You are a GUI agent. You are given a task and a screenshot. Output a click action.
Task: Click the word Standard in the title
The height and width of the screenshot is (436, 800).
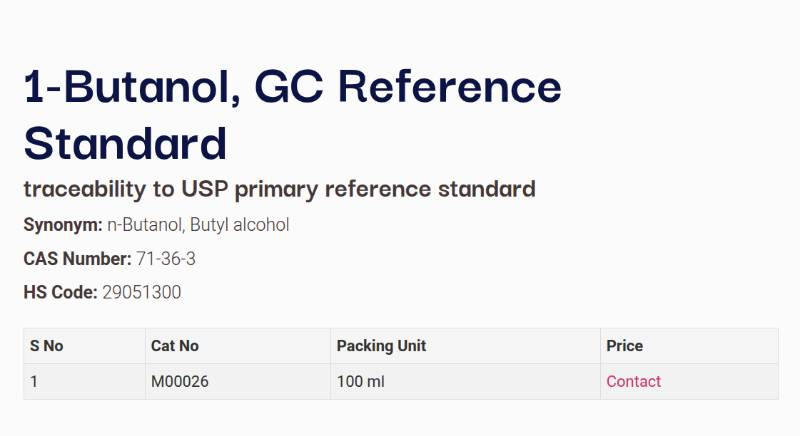[x=125, y=142]
